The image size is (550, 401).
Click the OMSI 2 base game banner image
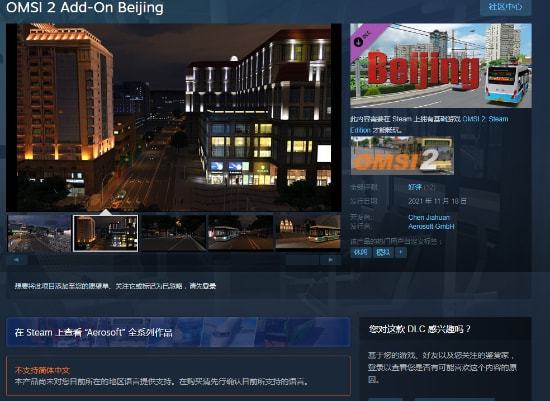(x=402, y=156)
